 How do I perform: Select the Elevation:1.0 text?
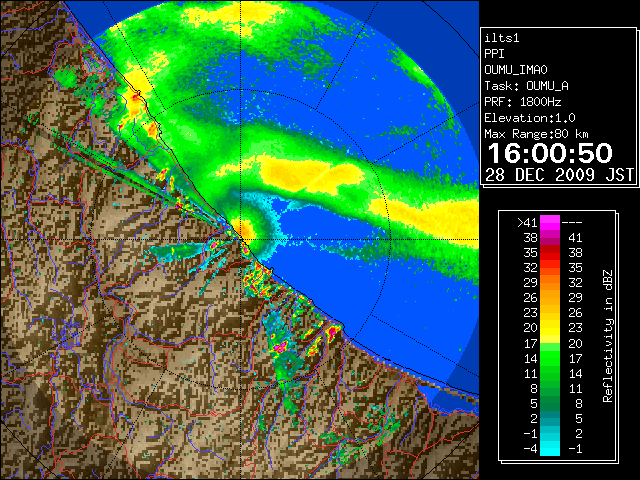[x=530, y=118]
